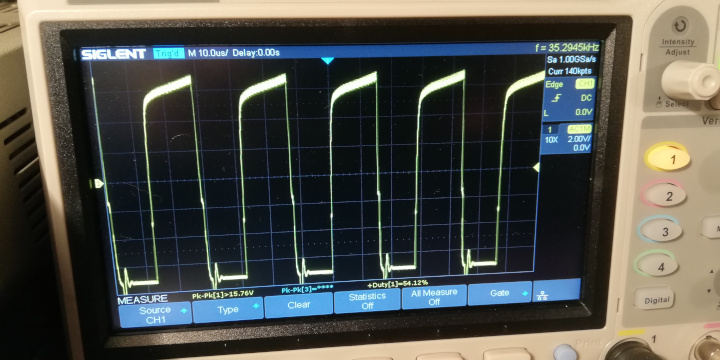
Task: Toggle Statistics Off softkey
Action: click(367, 301)
